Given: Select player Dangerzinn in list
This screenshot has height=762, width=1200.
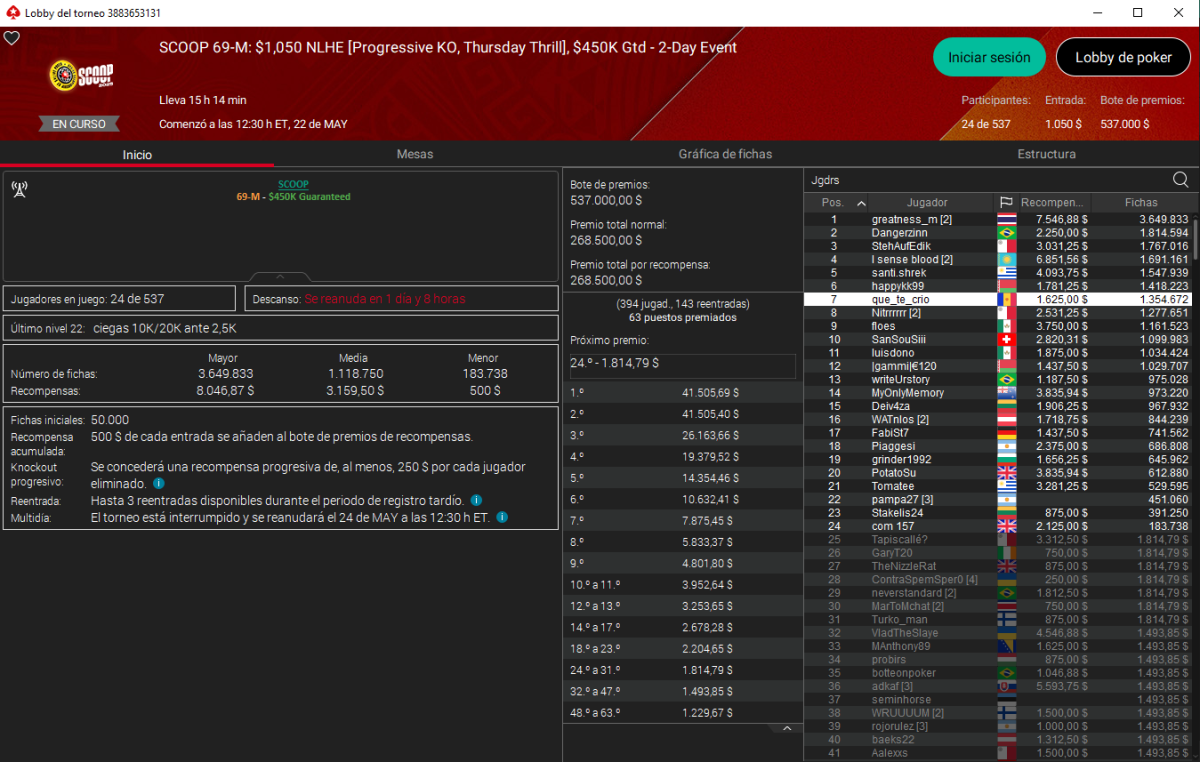Looking at the screenshot, I should click(997, 232).
